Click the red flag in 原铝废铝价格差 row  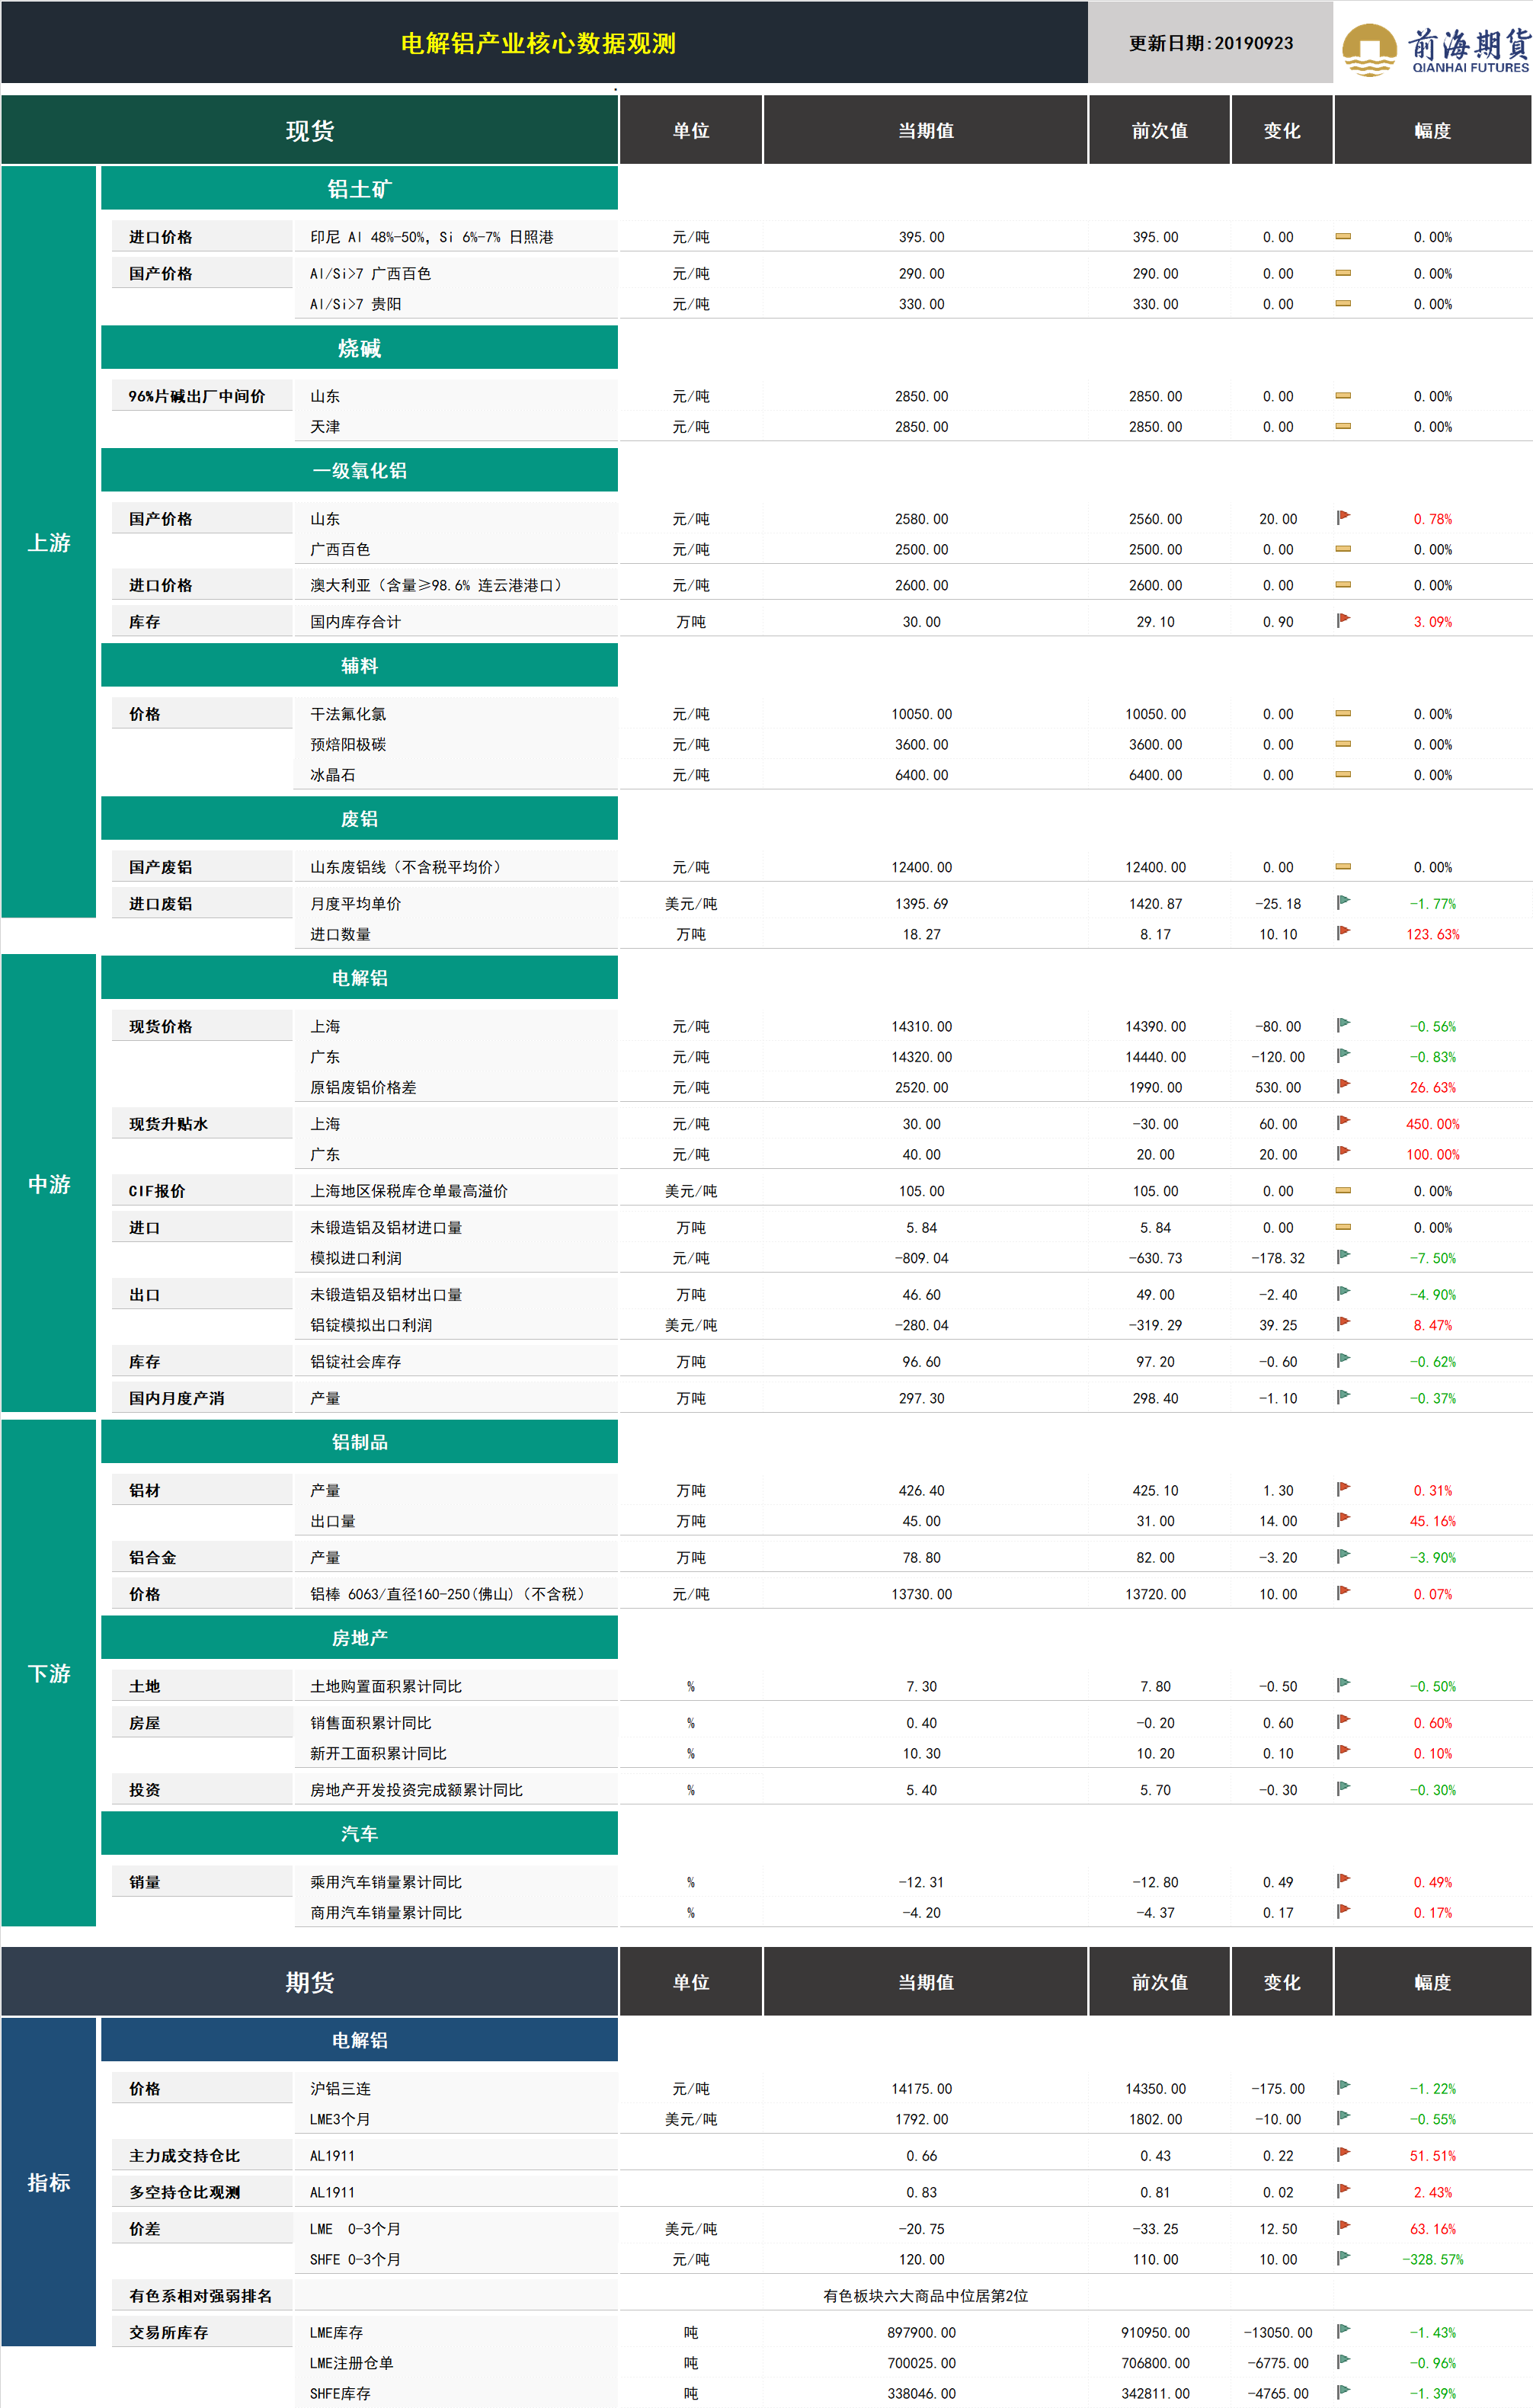pyautogui.click(x=1343, y=1086)
